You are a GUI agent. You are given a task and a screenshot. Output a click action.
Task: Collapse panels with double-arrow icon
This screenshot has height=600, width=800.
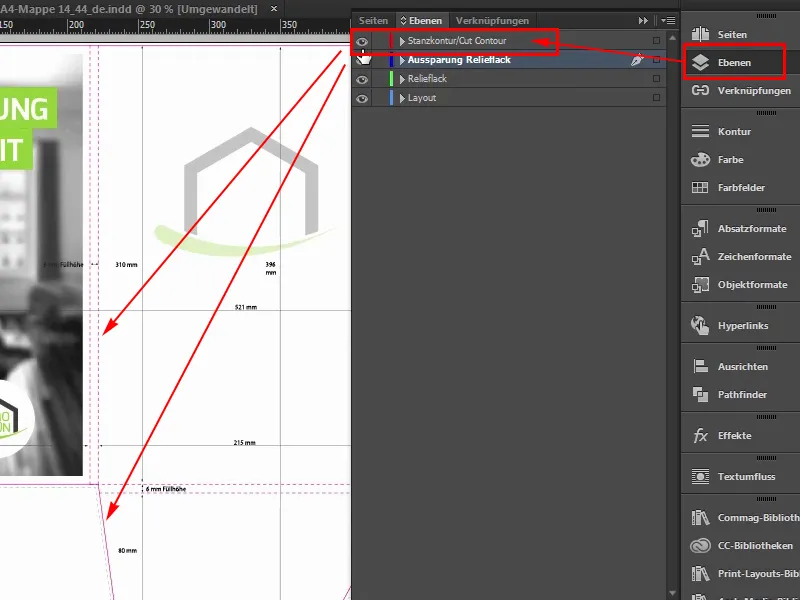tap(643, 20)
